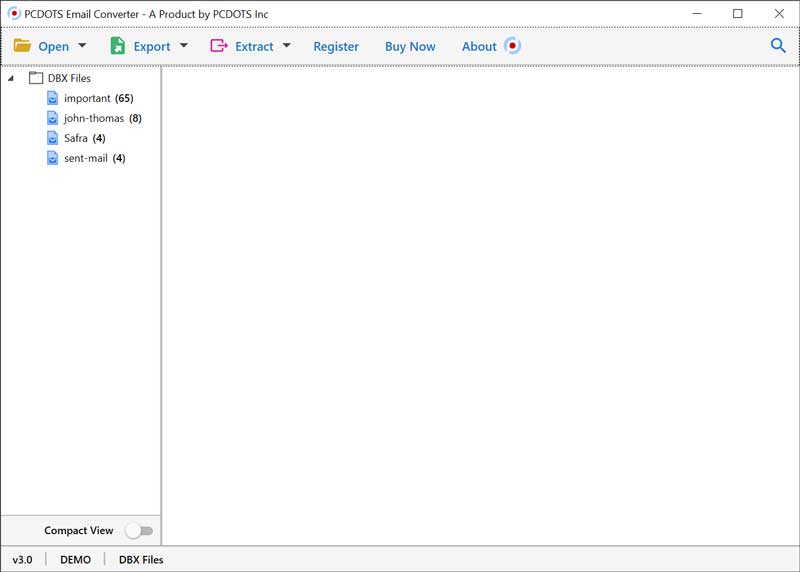Click the PCDOTS logo beside About
Image resolution: width=800 pixels, height=572 pixels.
(x=512, y=46)
